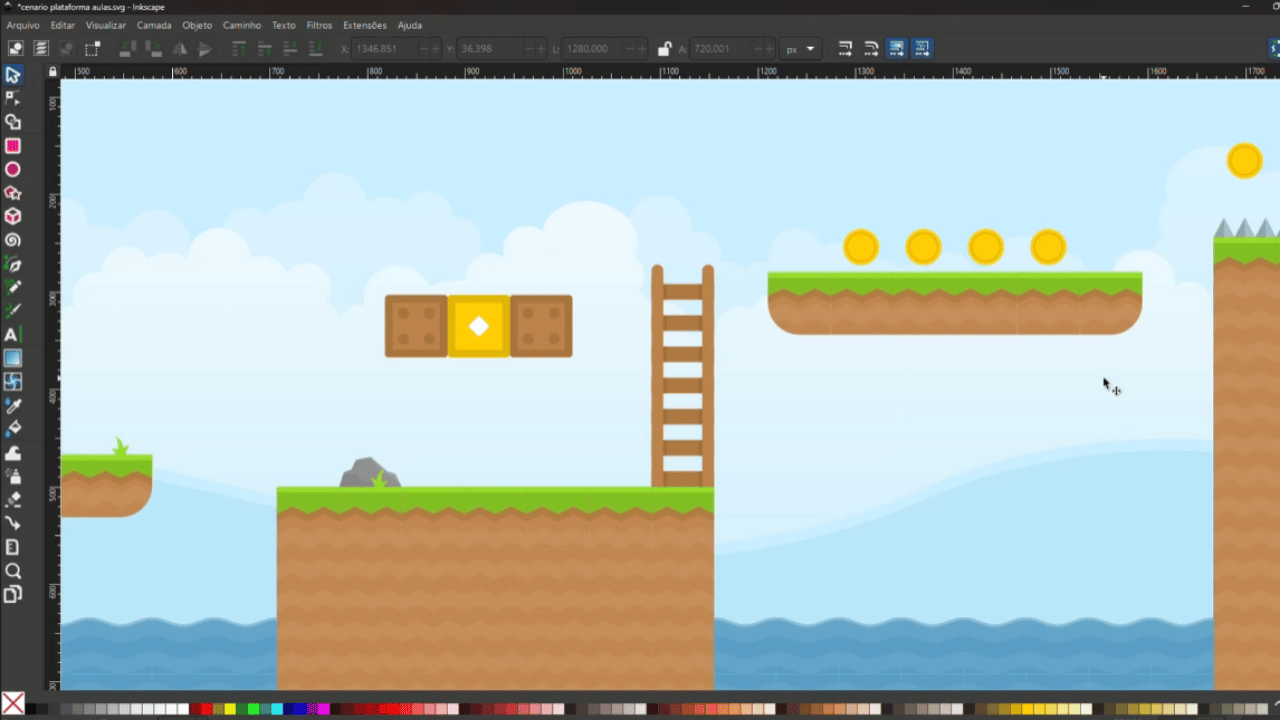Select the Gradient tool
Viewport: 1280px width, 720px height.
click(x=13, y=358)
